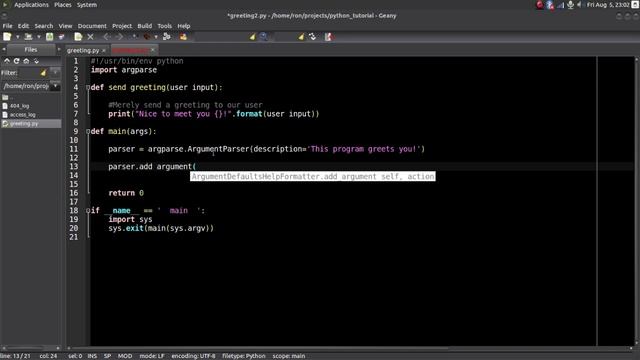
Task: Run the file with the Execute icon
Action: coord(167,37)
